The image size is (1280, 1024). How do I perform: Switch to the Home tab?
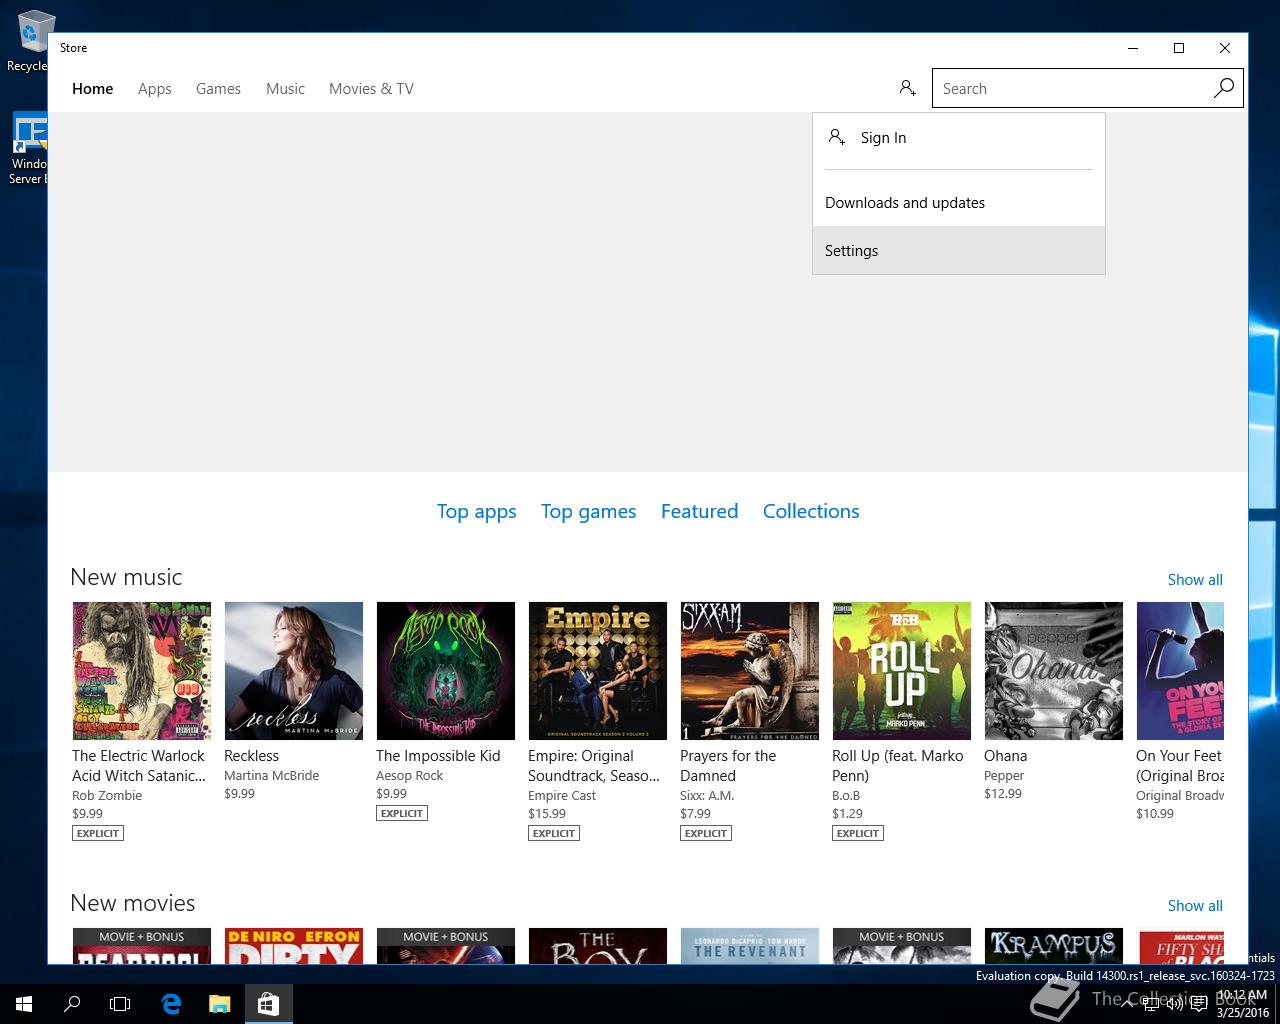[92, 88]
